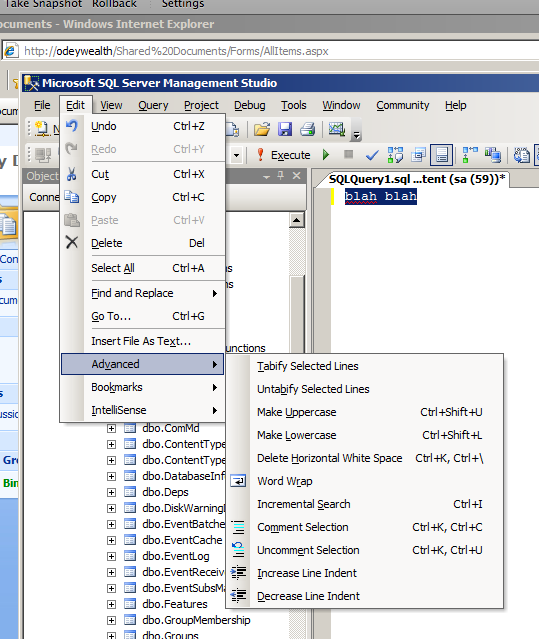Open the Bookmarks submenu
This screenshot has width=539, height=639.
click(143, 387)
